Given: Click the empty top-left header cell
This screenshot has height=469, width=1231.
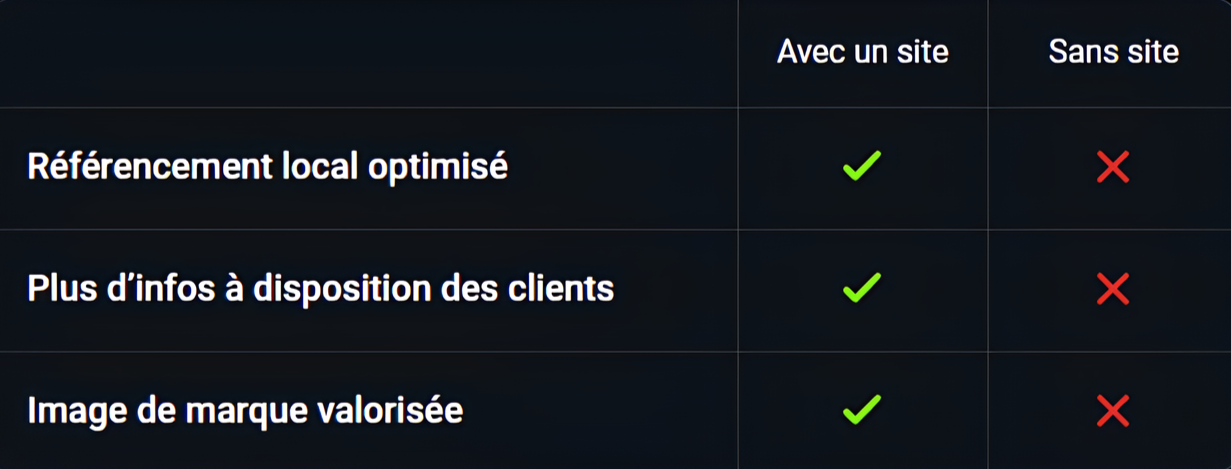Looking at the screenshot, I should click(x=369, y=53).
